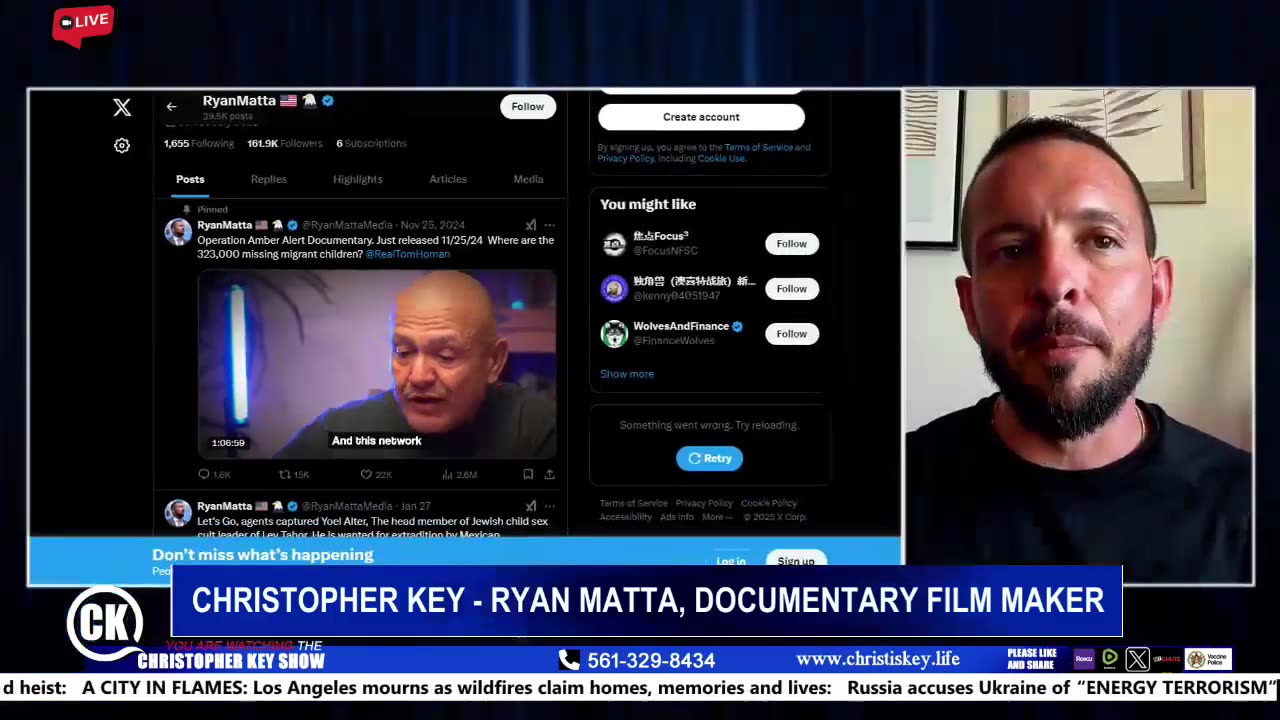Screen dimensions: 1280x720
Task: Click the Nov 25, 2024 post date
Action: 432,225
